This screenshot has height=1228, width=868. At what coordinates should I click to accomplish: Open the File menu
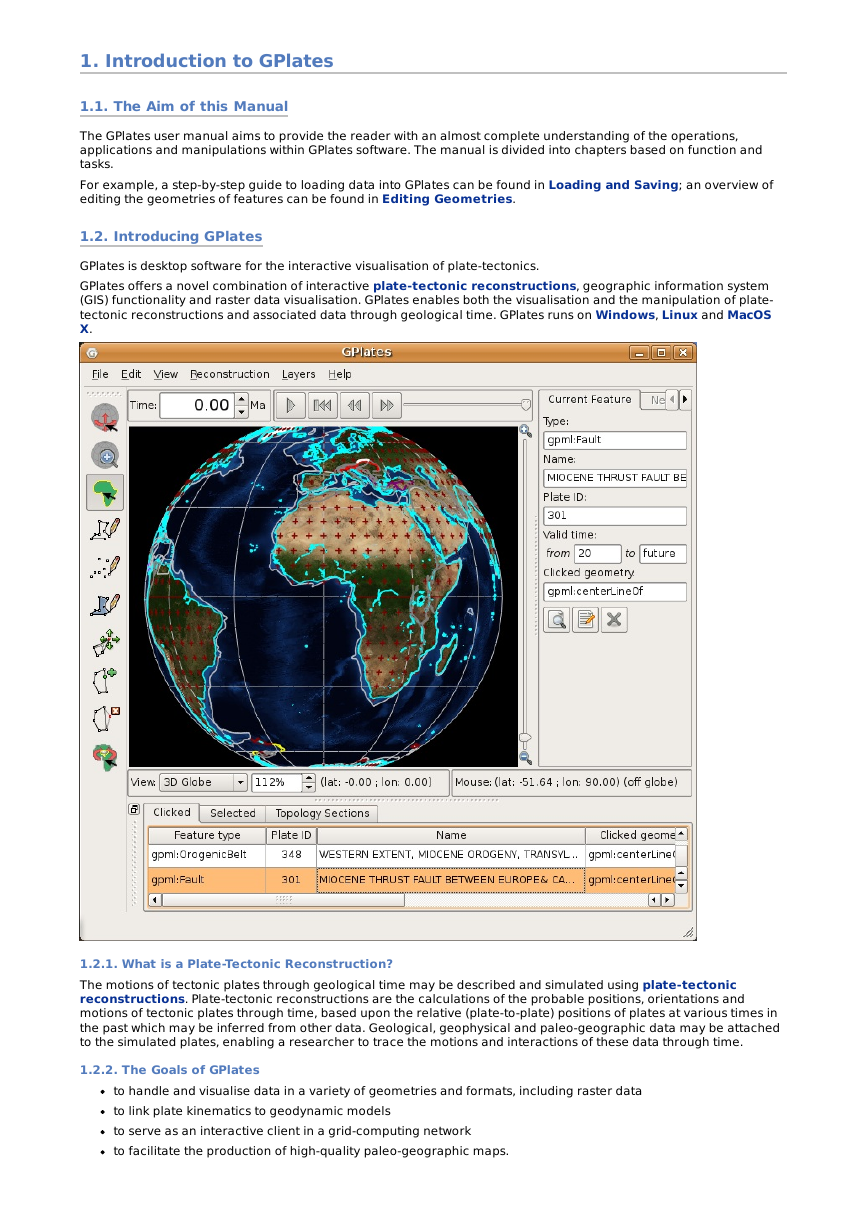100,374
